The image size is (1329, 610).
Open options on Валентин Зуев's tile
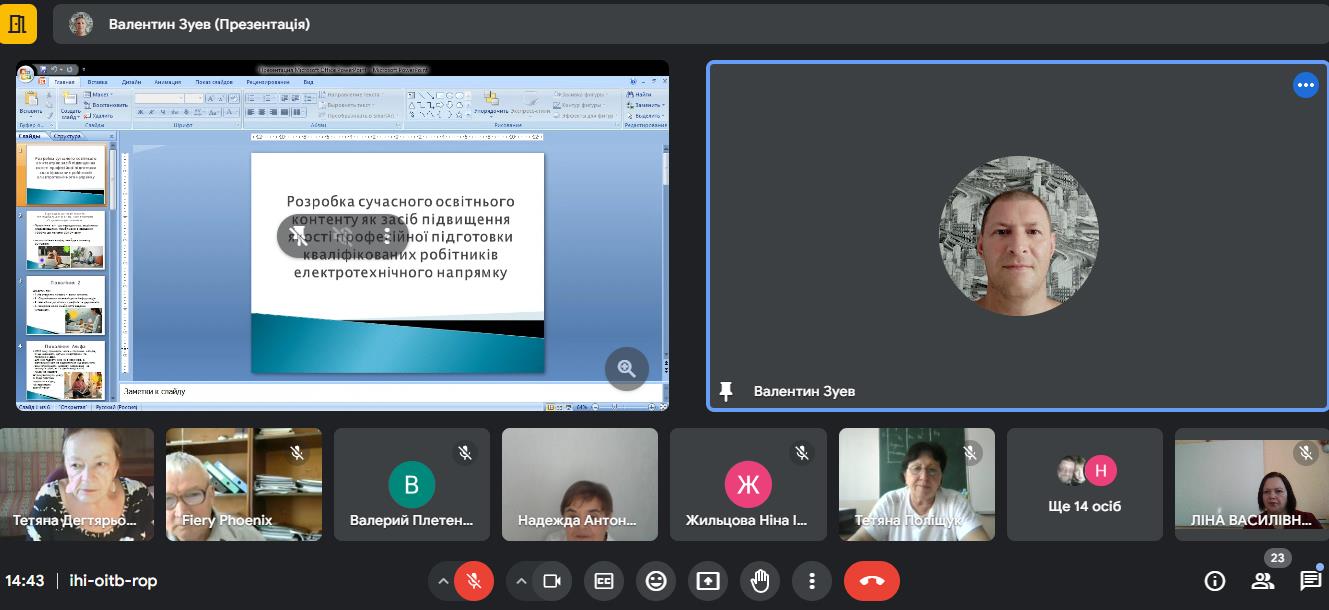pyautogui.click(x=1306, y=85)
